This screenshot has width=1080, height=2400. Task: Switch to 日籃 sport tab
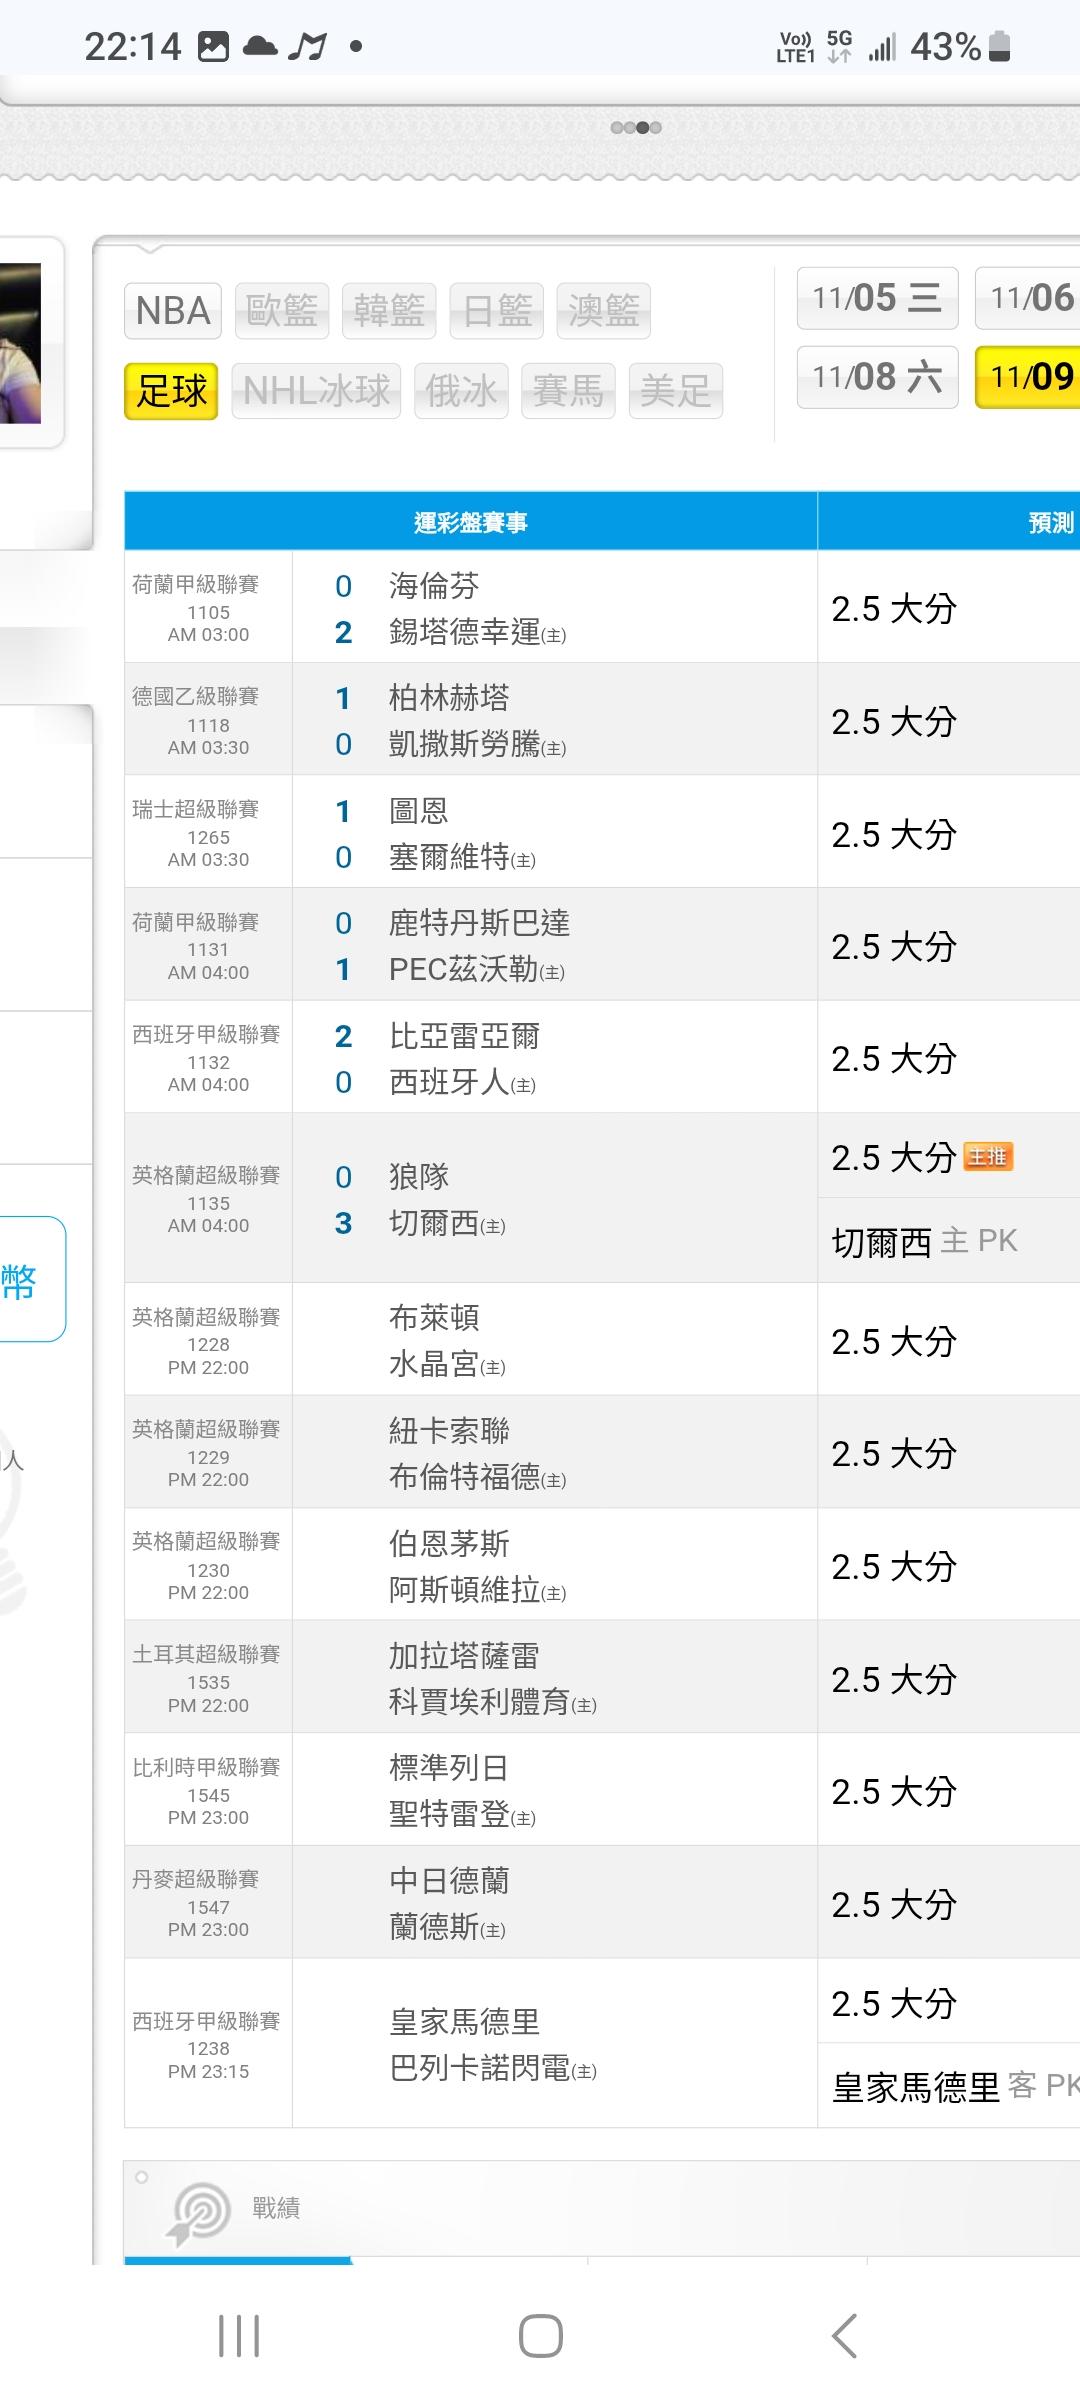[x=497, y=310]
